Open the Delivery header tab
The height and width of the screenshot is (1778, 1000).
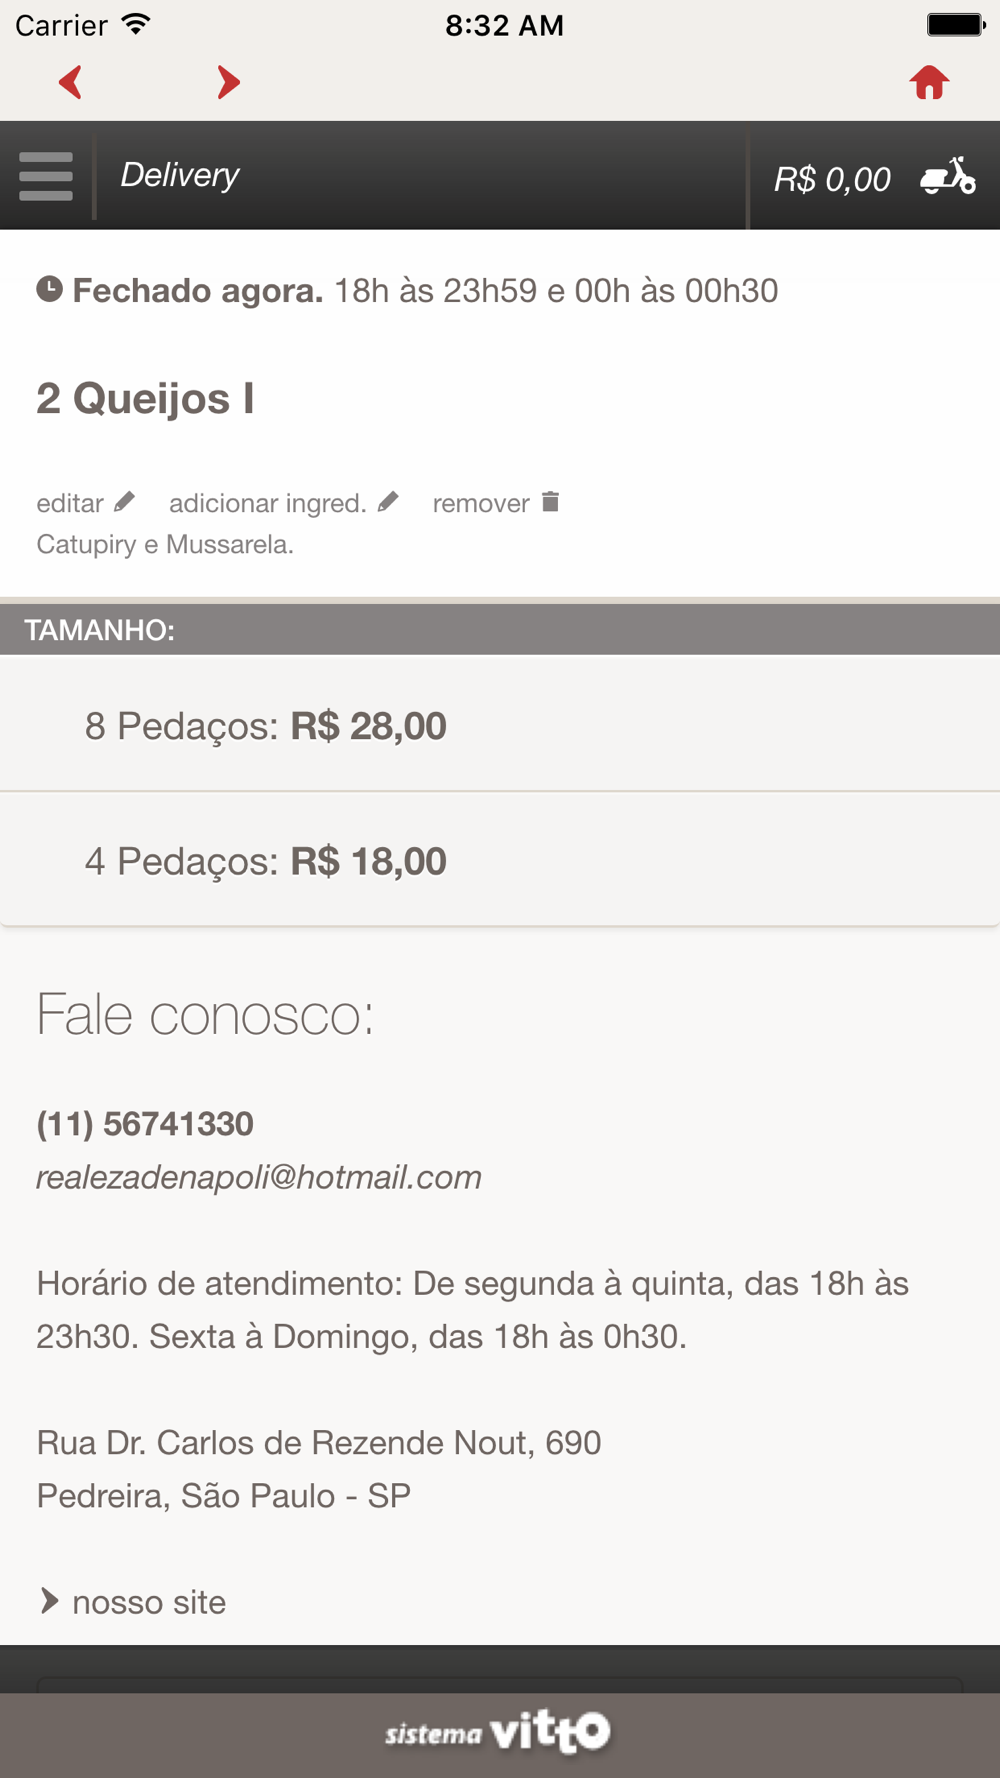180,175
